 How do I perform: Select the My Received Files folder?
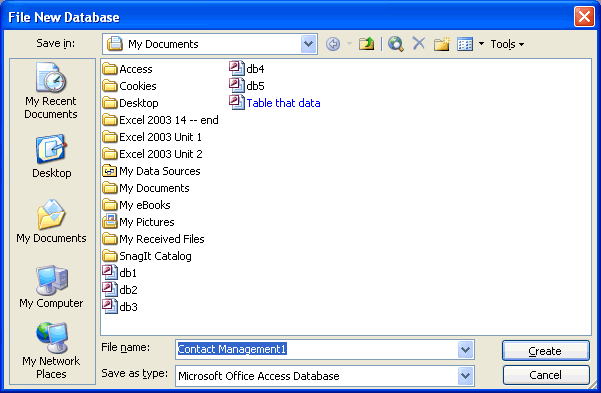click(x=153, y=239)
